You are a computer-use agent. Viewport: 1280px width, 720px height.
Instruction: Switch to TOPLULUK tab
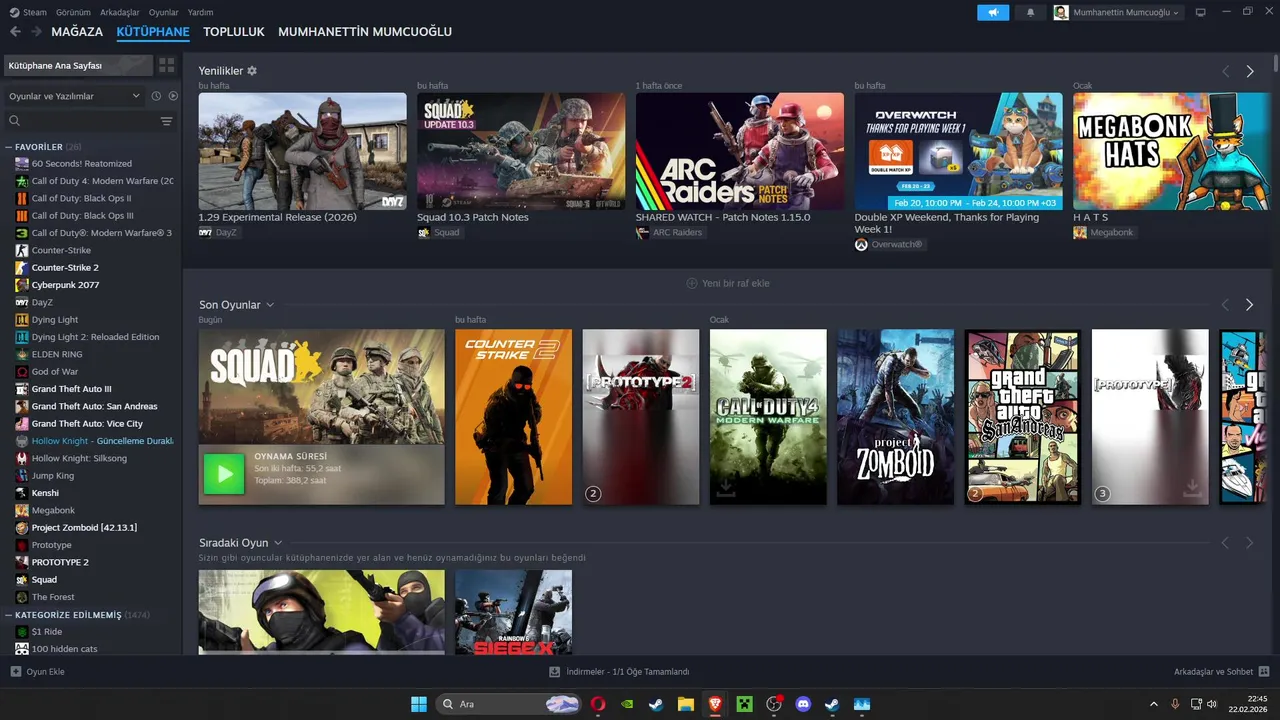point(234,32)
